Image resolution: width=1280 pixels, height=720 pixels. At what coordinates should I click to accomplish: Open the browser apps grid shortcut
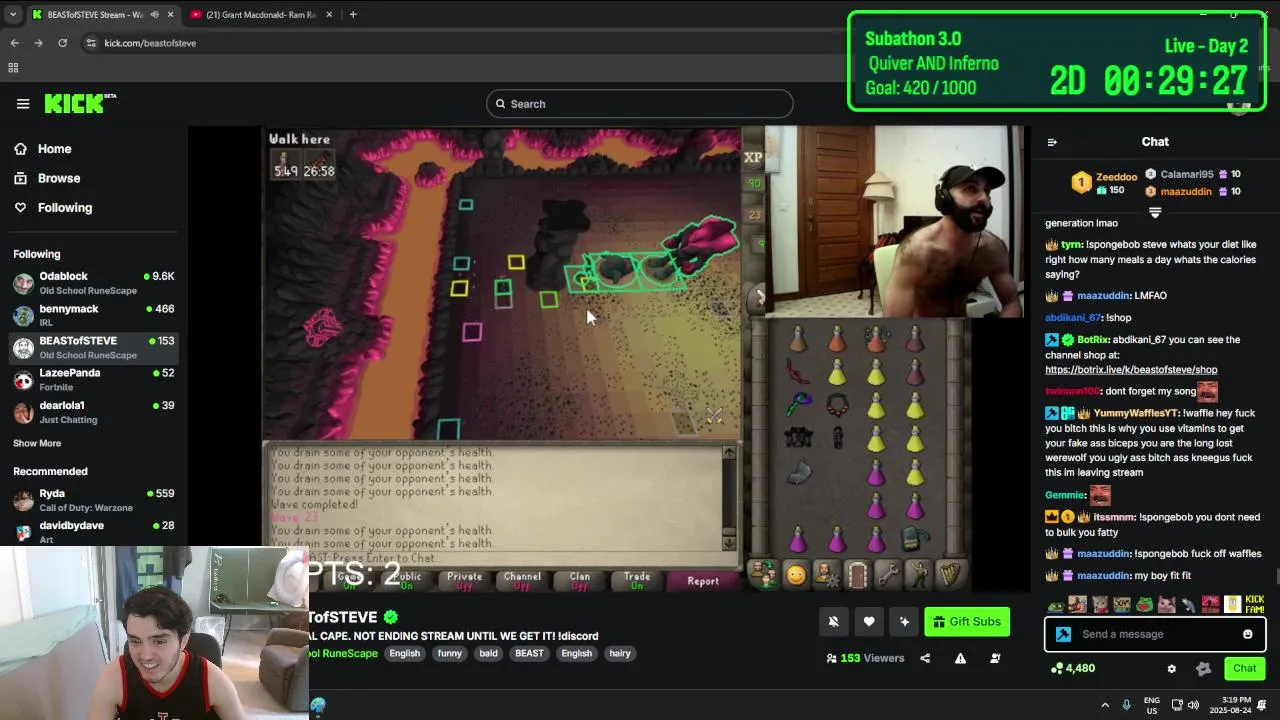13,68
